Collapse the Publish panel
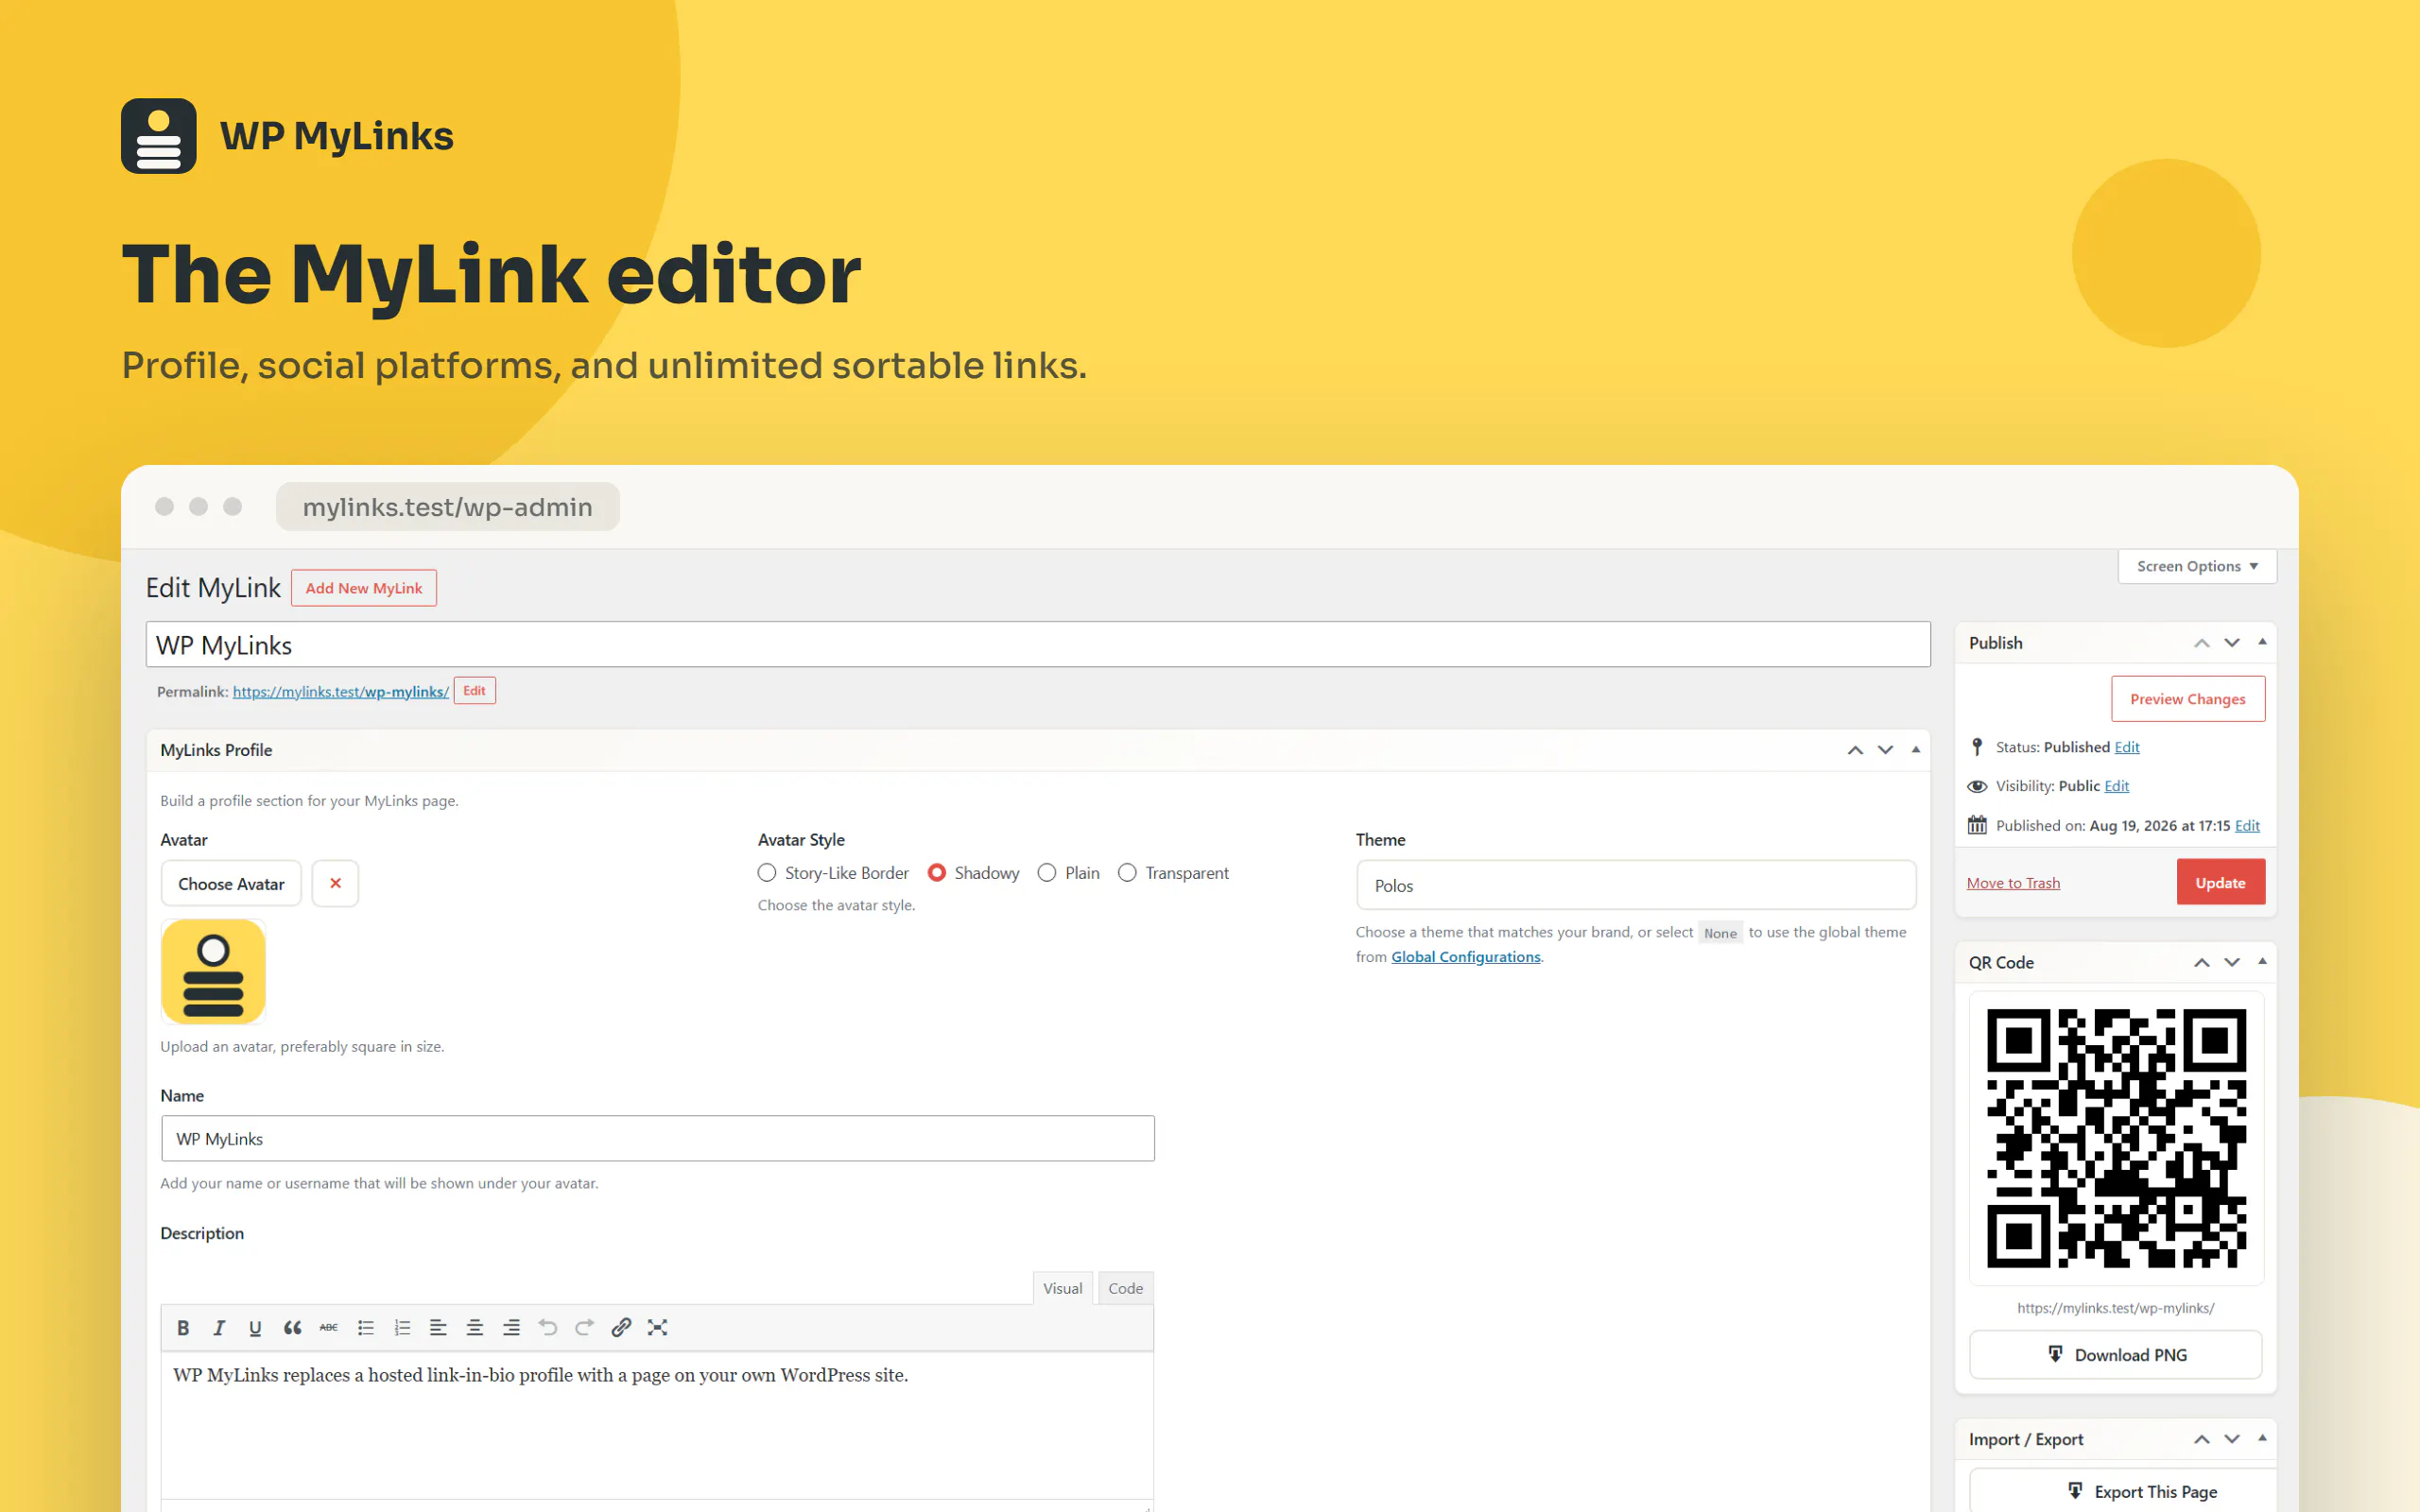The height and width of the screenshot is (1512, 2420). click(2262, 643)
